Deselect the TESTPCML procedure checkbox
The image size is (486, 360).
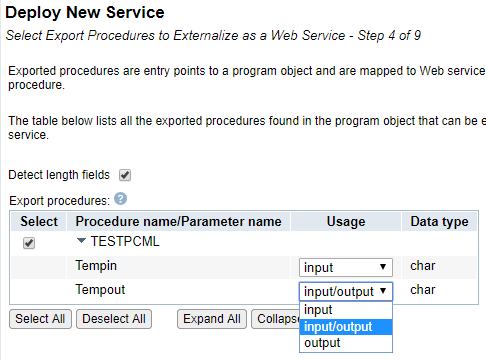[x=29, y=243]
